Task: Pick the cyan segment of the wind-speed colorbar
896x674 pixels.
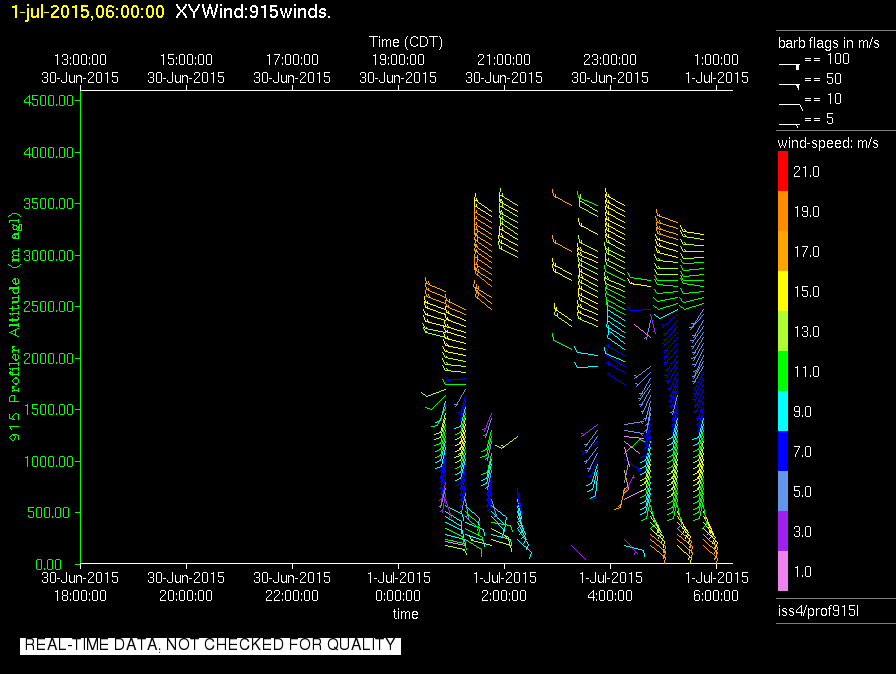Action: pos(783,411)
